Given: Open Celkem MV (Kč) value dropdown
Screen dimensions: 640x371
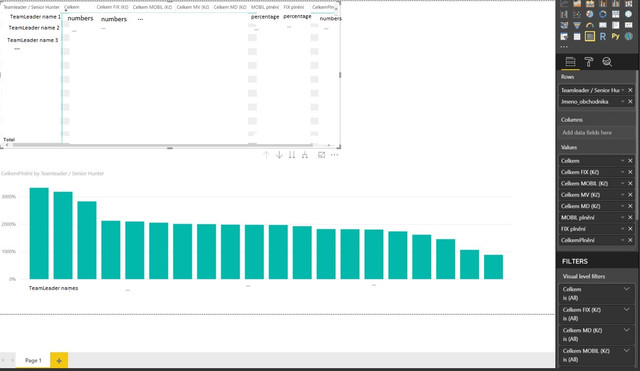Looking at the screenshot, I should (x=623, y=195).
